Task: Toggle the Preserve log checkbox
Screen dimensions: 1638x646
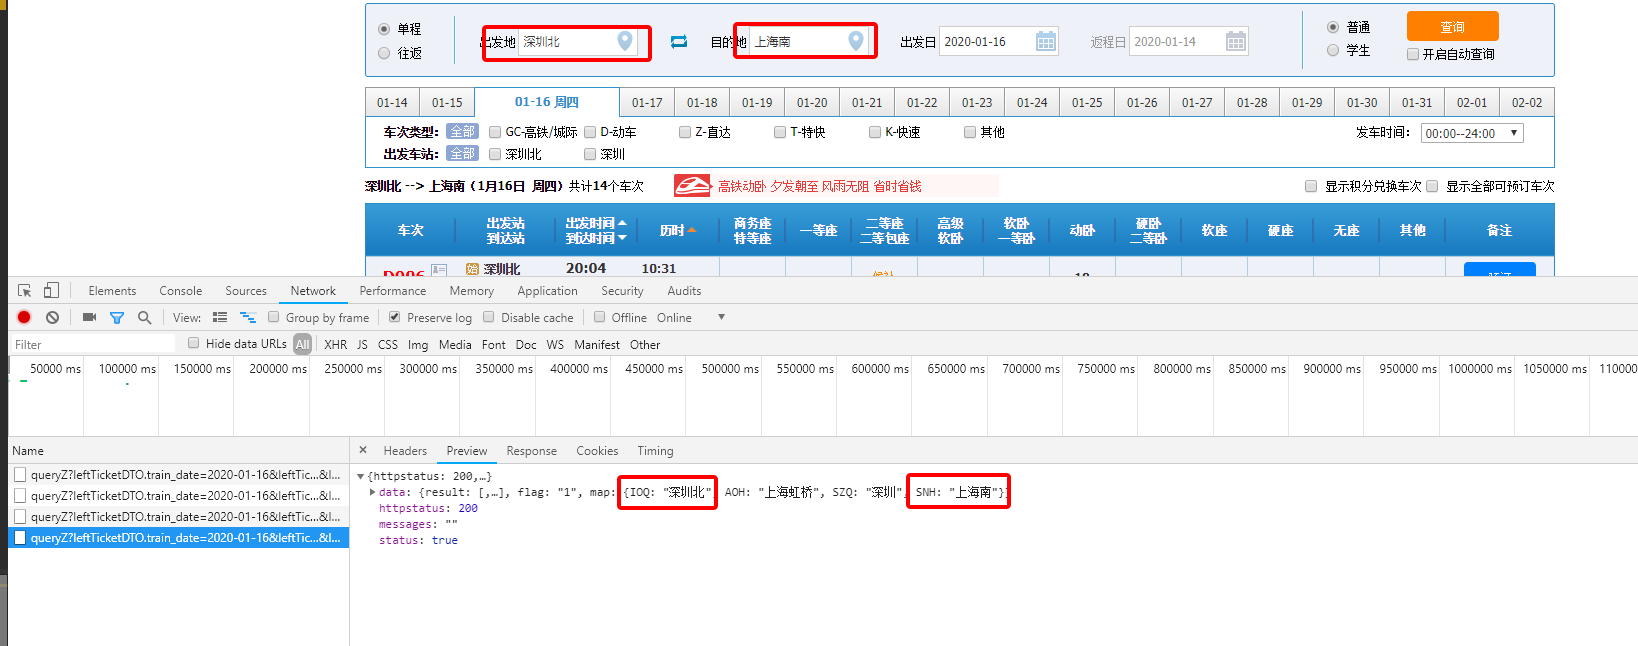Action: [x=395, y=317]
